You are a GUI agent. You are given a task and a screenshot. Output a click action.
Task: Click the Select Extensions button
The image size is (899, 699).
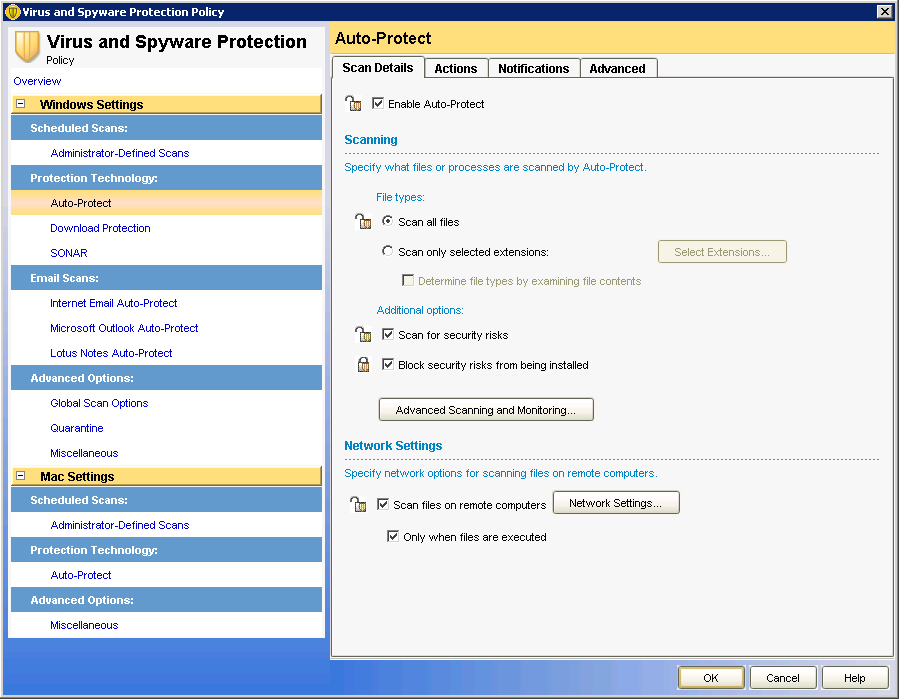click(x=722, y=252)
